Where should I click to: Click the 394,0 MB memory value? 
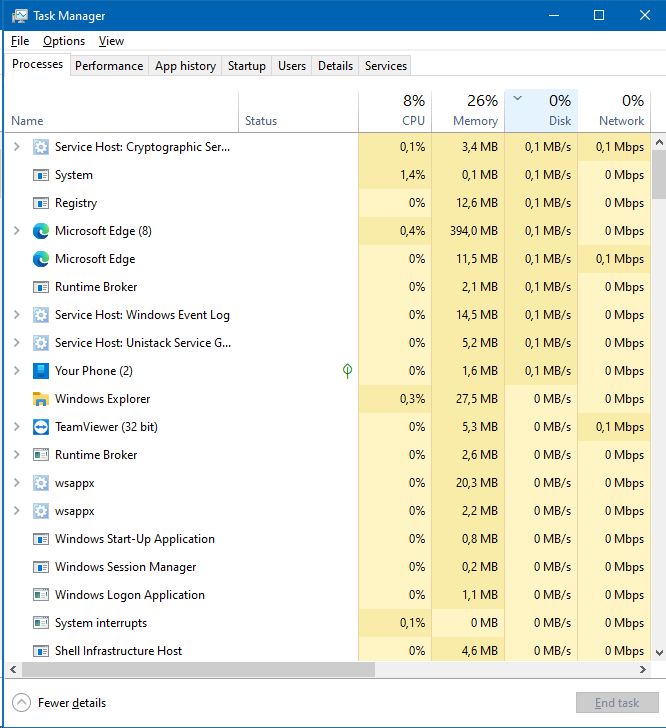click(x=474, y=231)
